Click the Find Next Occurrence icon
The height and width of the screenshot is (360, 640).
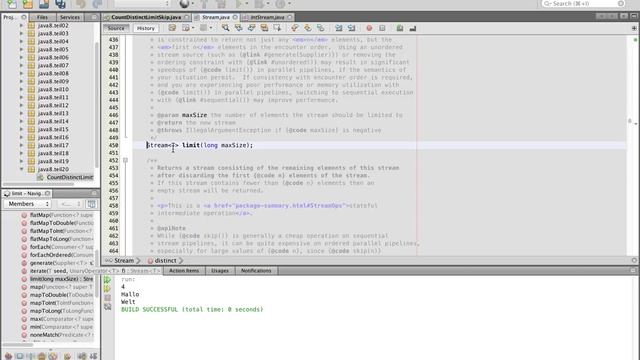click(251, 28)
